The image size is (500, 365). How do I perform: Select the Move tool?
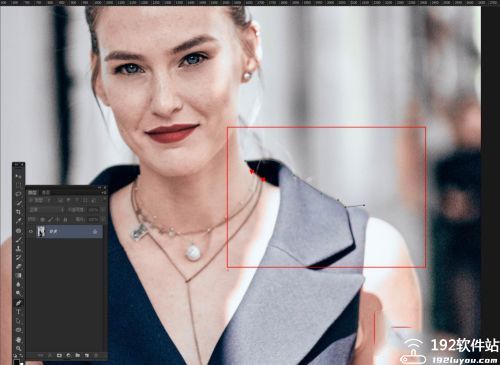(18, 176)
